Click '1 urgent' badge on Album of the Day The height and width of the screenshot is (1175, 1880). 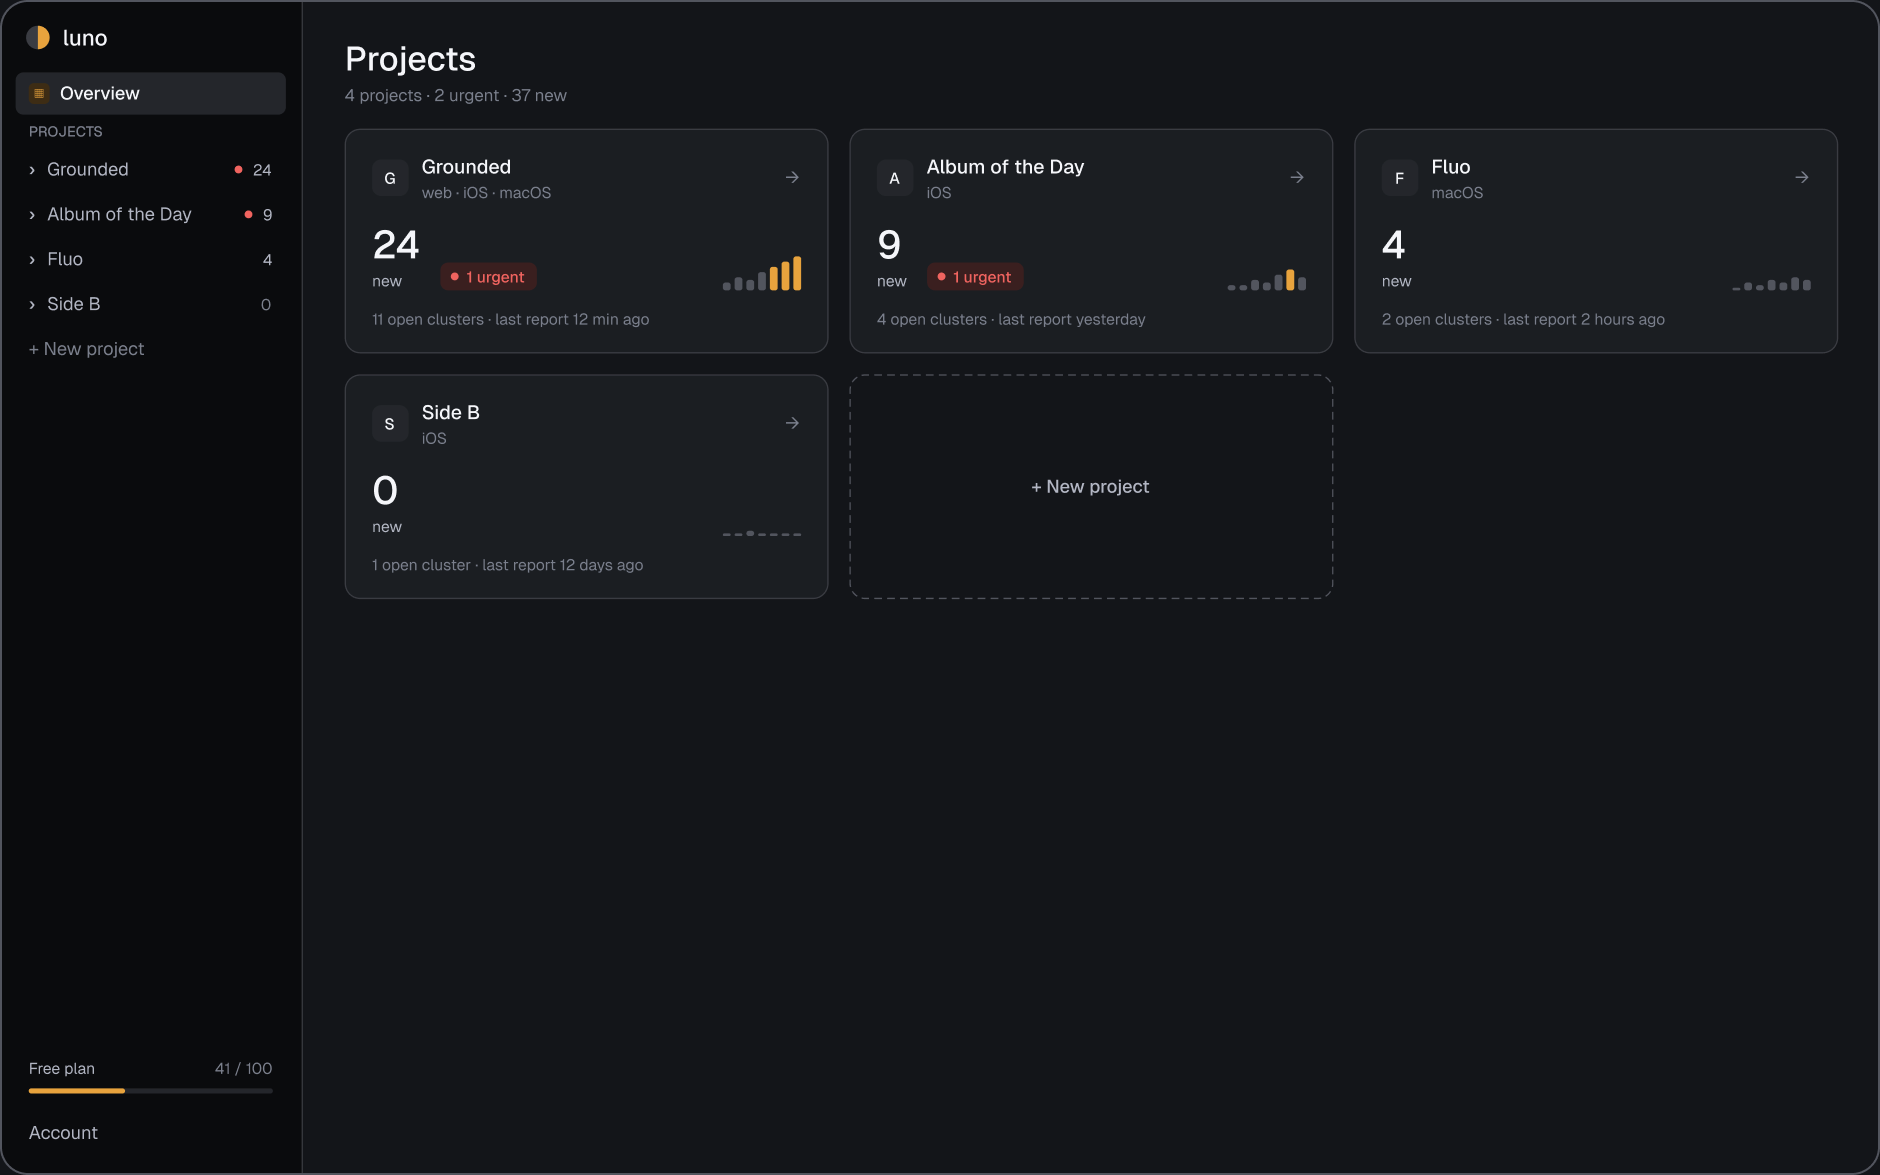coord(975,277)
